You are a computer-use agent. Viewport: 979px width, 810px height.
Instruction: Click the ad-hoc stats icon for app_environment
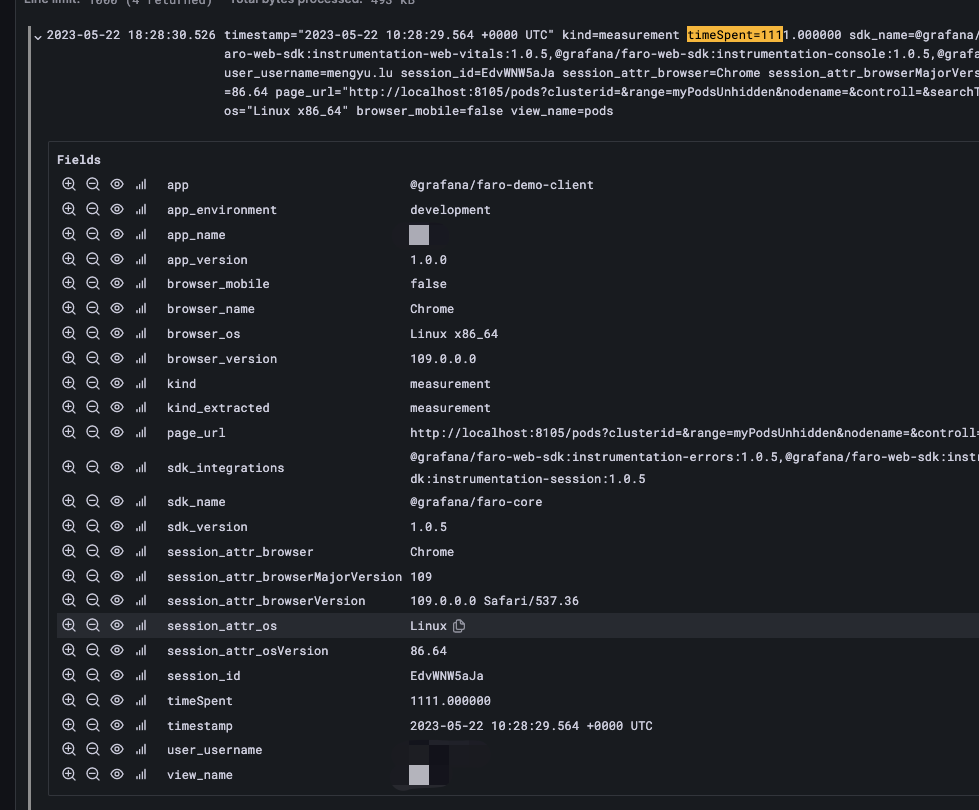point(140,209)
